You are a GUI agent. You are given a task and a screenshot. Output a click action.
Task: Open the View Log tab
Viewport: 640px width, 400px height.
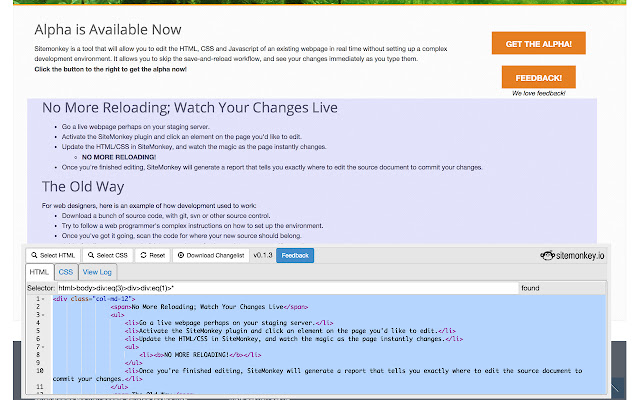[x=97, y=272]
